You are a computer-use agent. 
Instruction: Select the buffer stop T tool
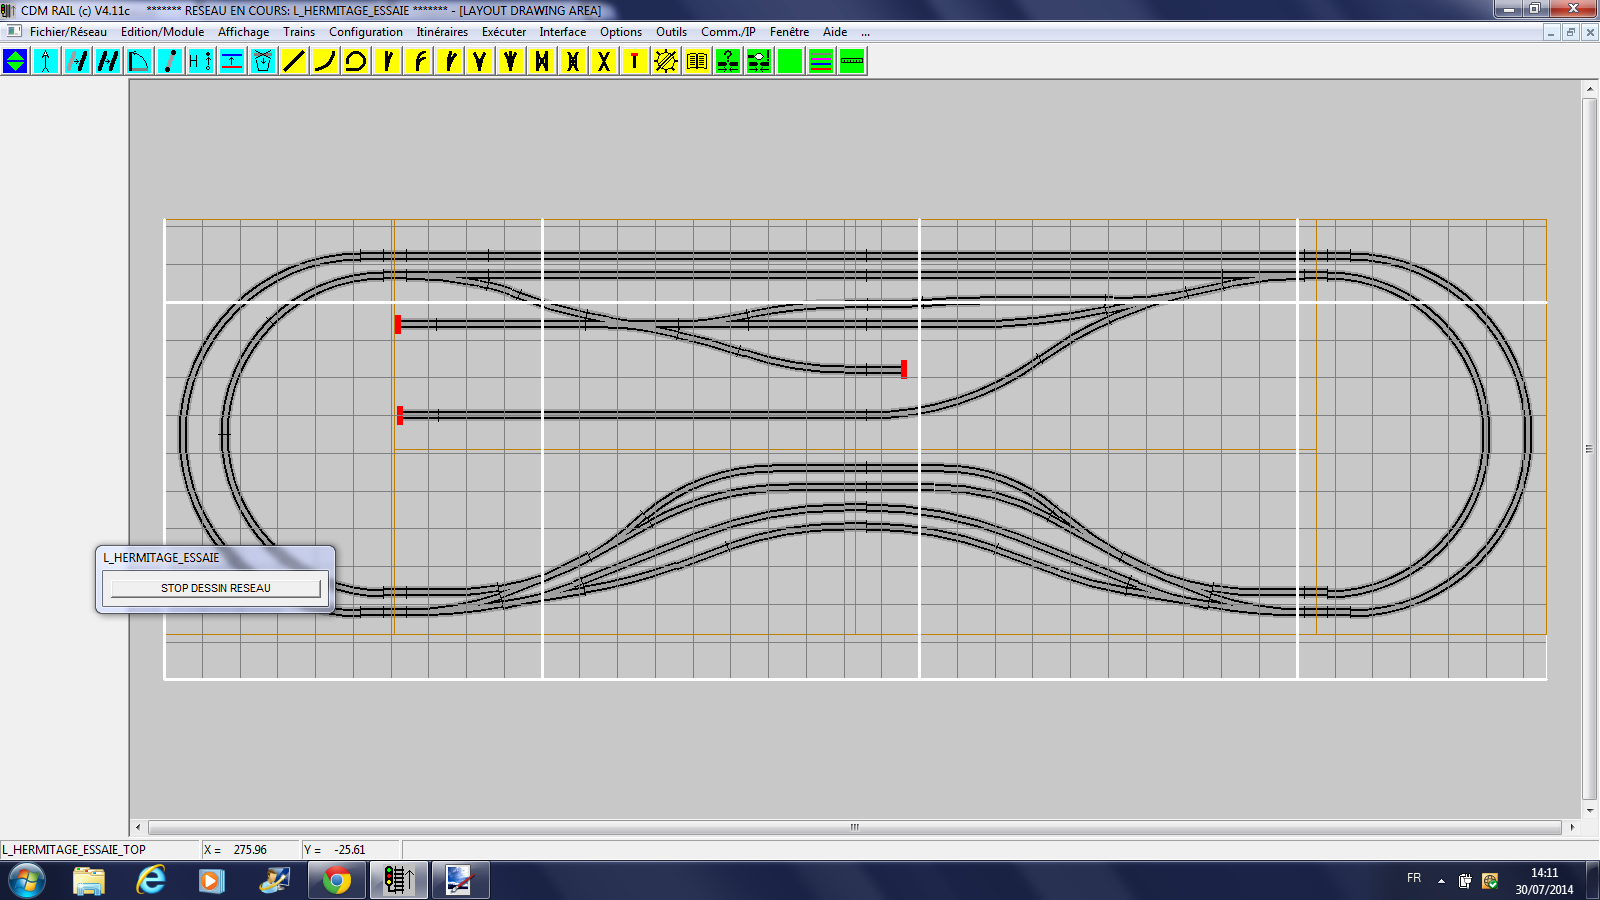(635, 62)
